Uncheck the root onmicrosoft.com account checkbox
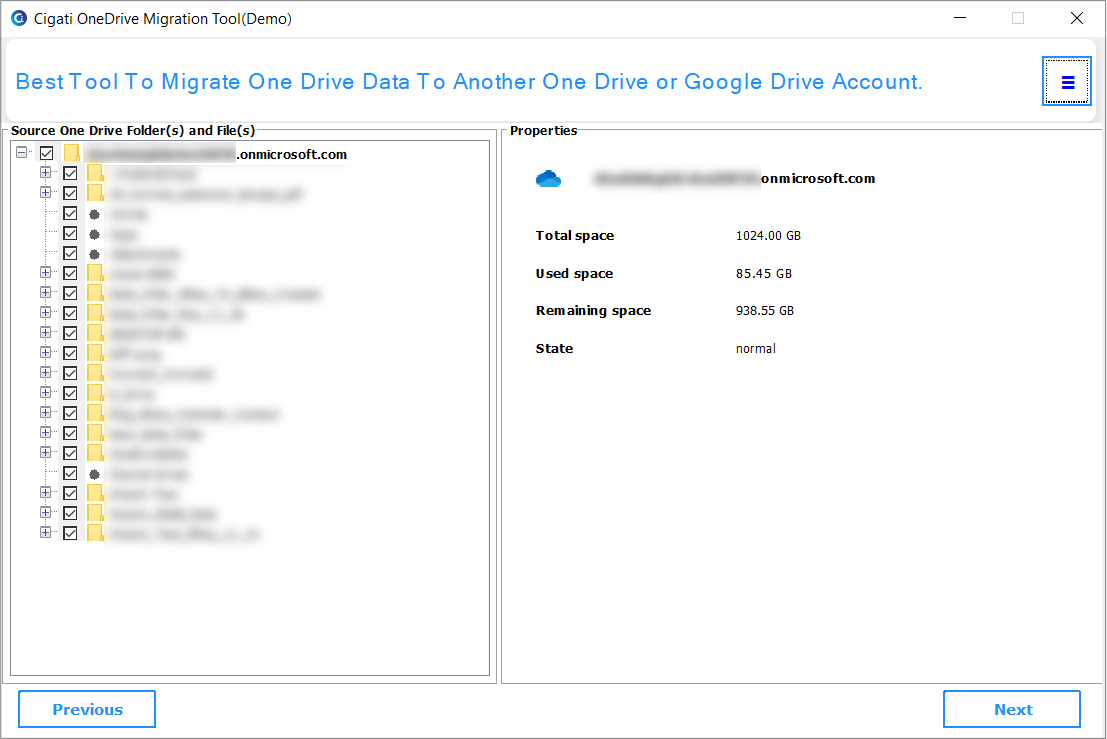Screen dimensions: 1107x739 tap(47, 153)
